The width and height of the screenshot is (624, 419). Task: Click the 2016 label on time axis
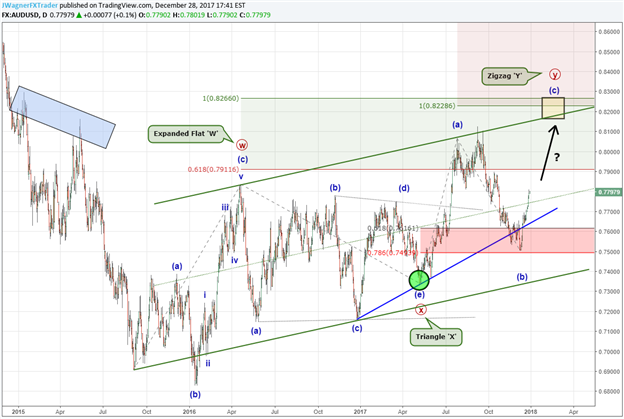pos(189,412)
